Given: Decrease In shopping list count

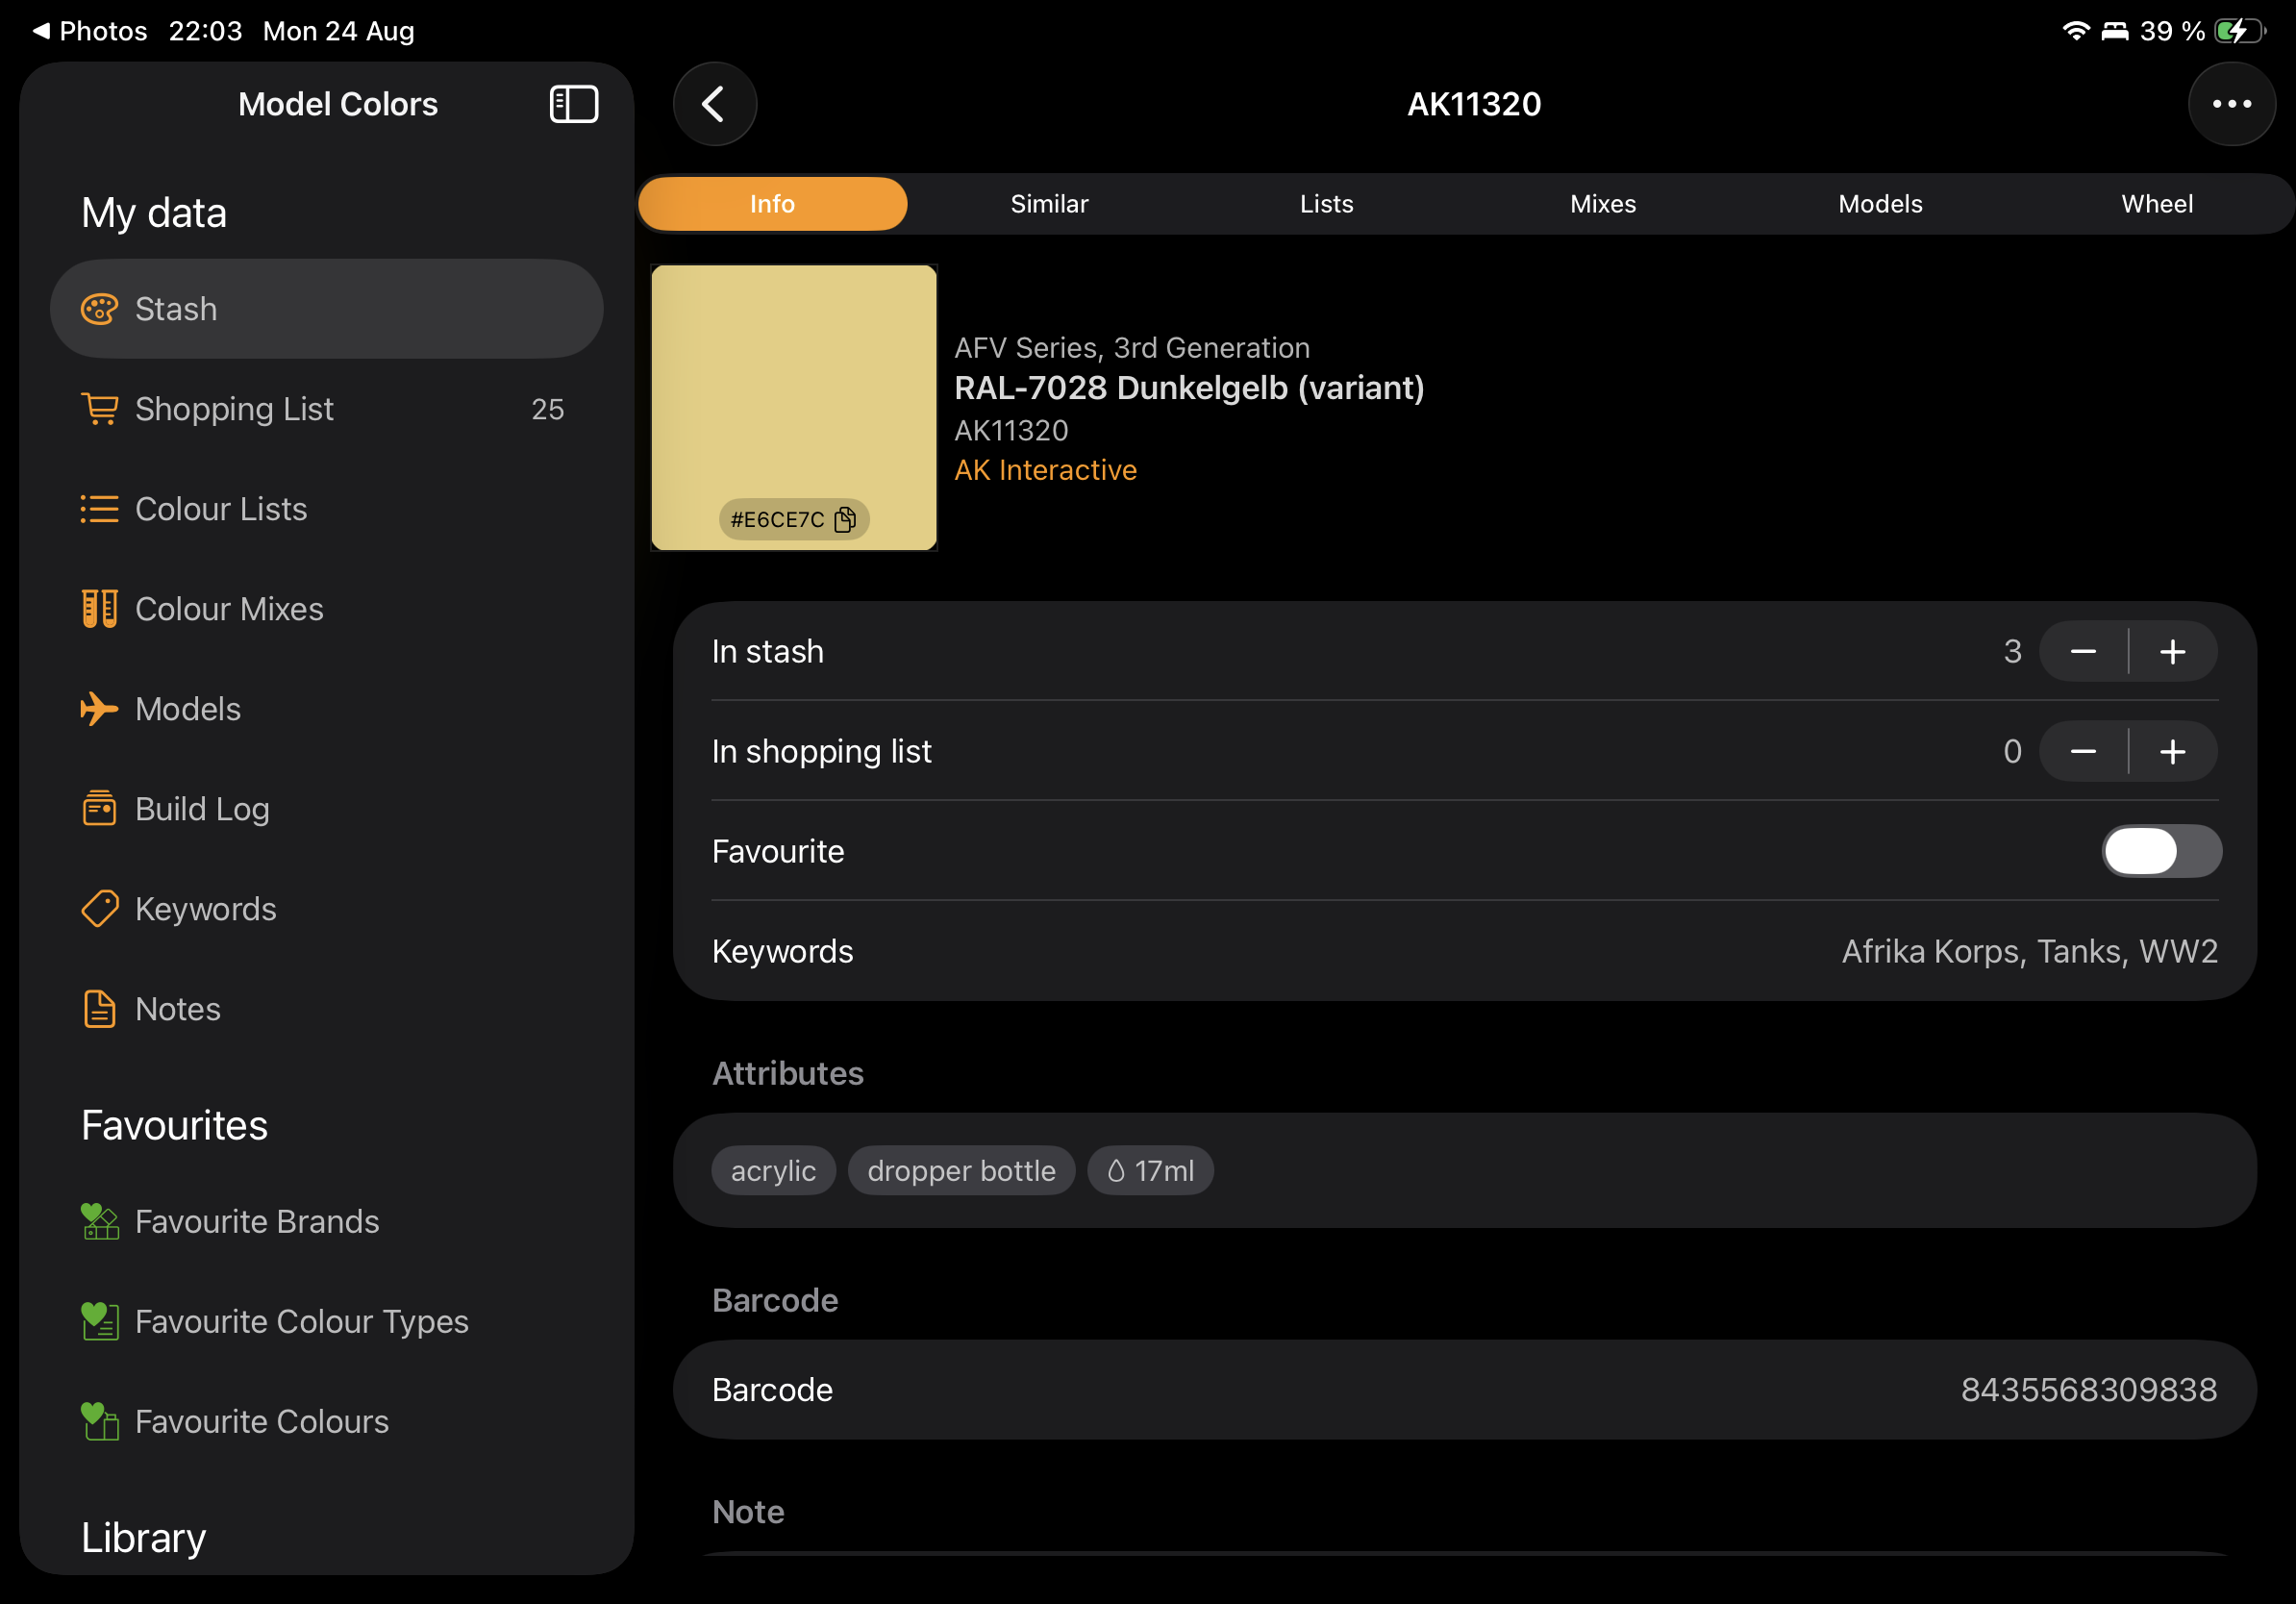Looking at the screenshot, I should click(x=2083, y=751).
